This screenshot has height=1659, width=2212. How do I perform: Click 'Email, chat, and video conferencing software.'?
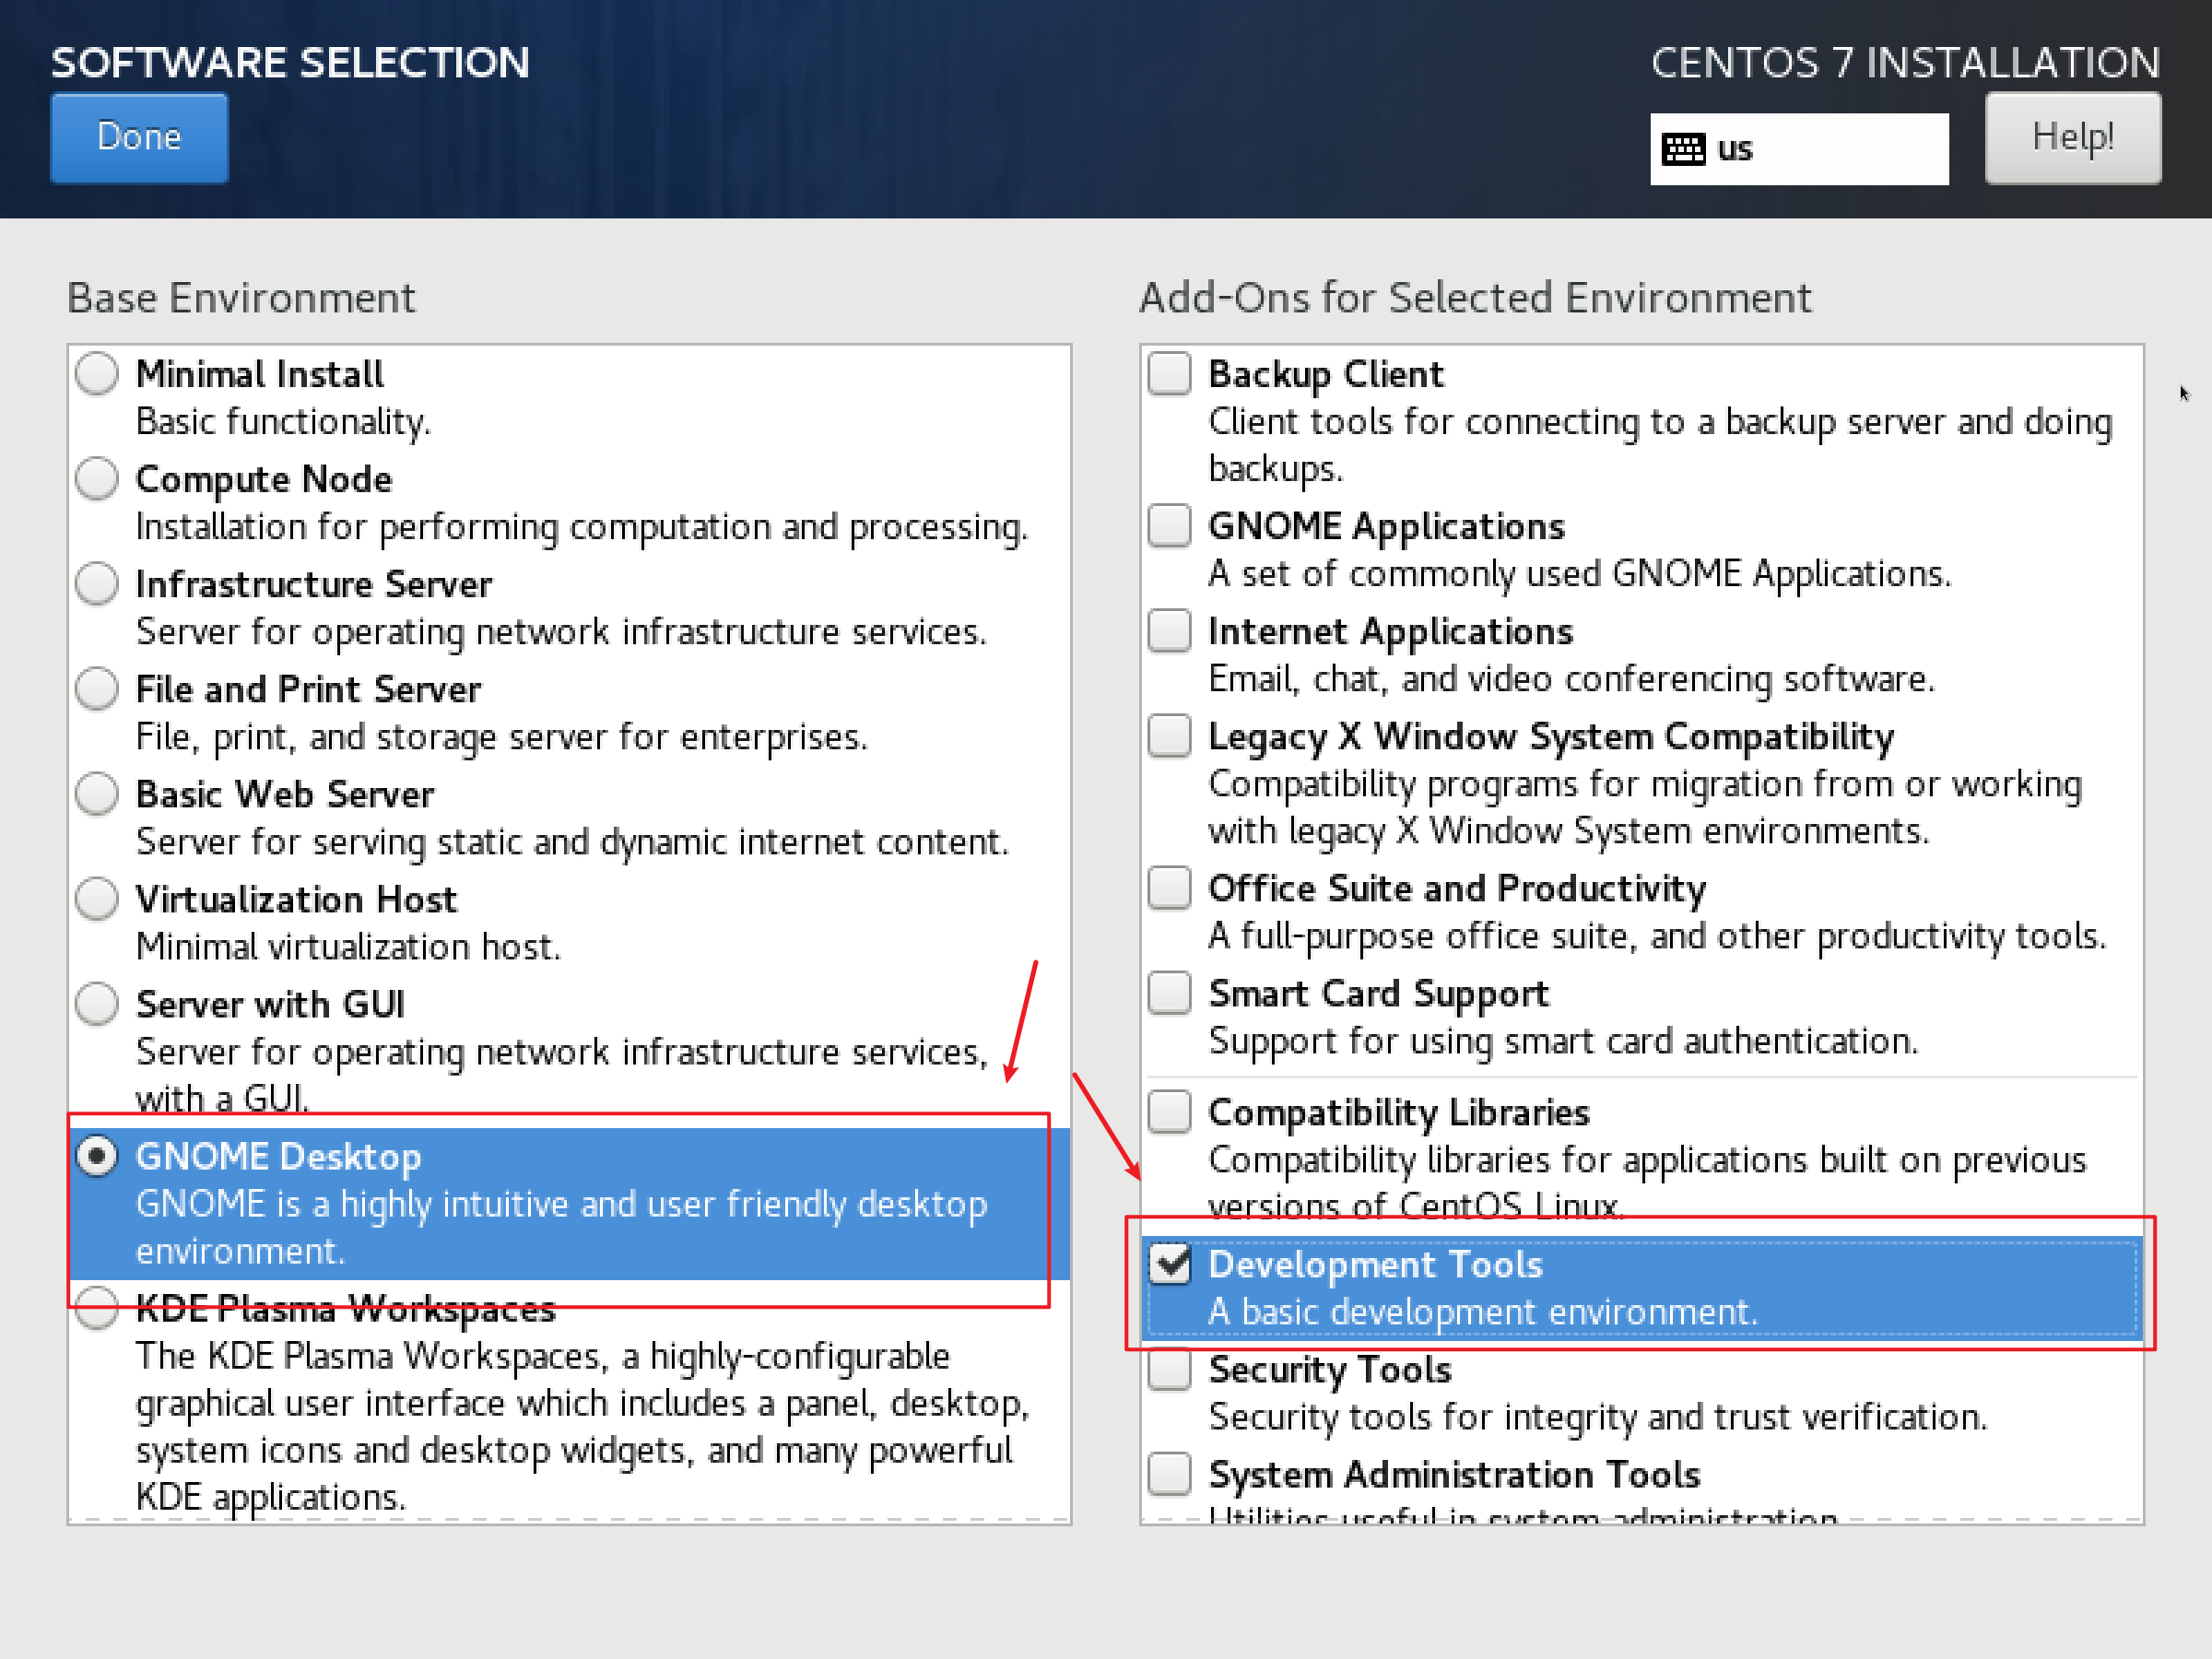tap(1572, 679)
